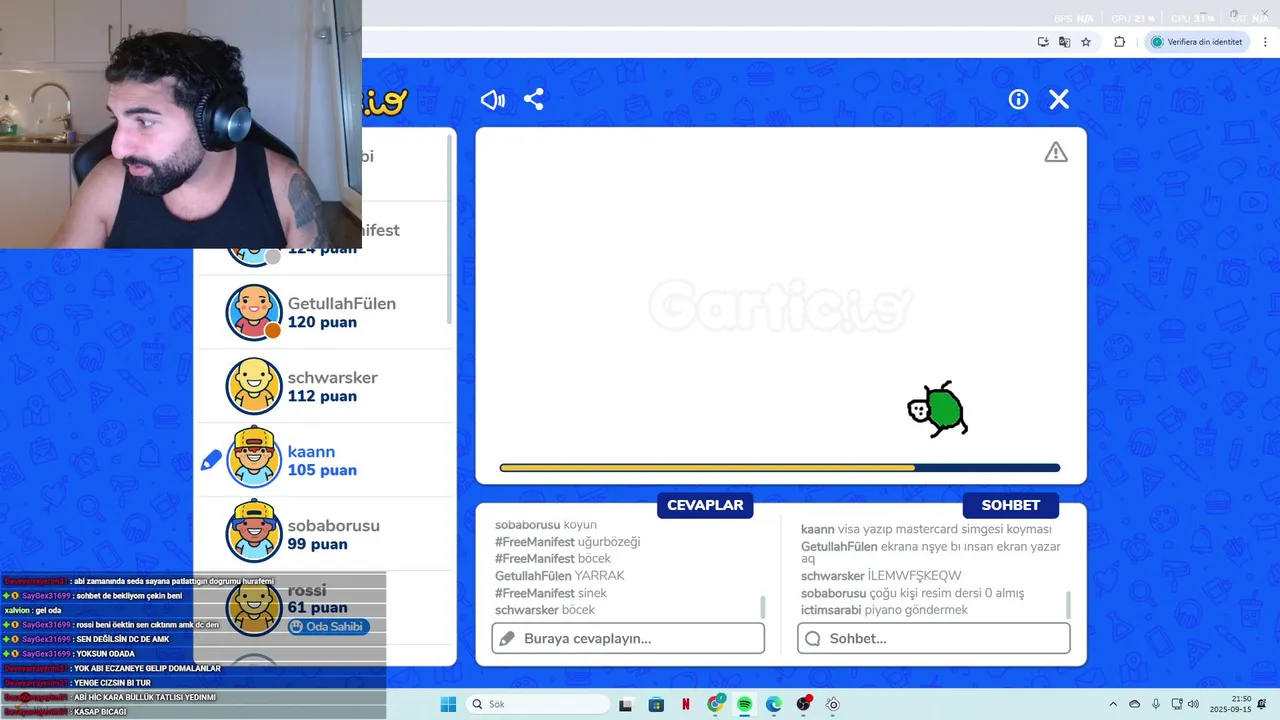The width and height of the screenshot is (1280, 720).
Task: Open the Chrome three-dot menu
Action: pos(1265,42)
